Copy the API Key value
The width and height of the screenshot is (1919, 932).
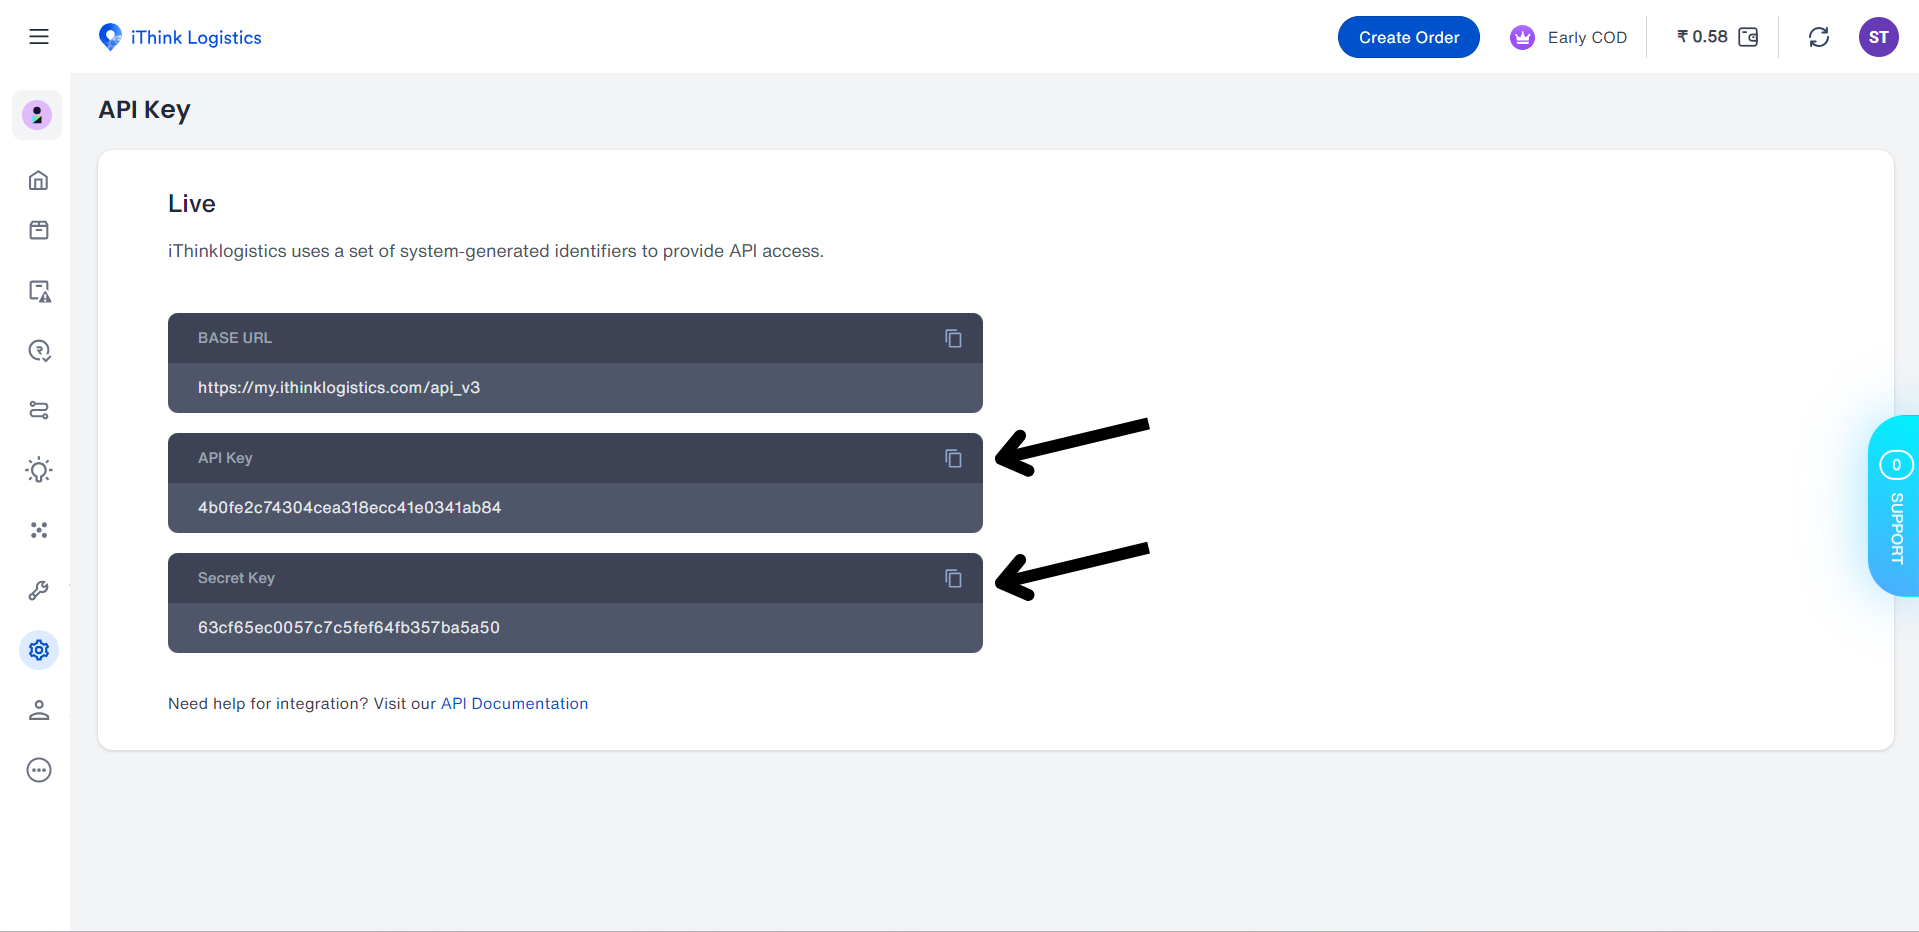click(x=953, y=458)
